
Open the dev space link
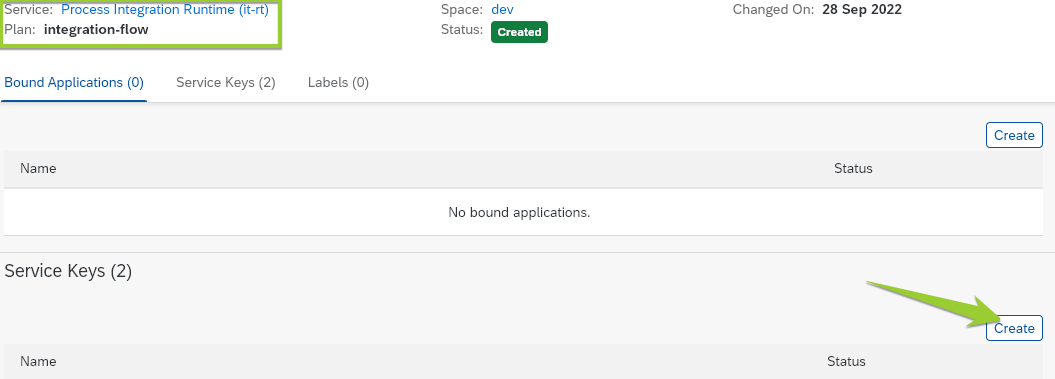(503, 10)
